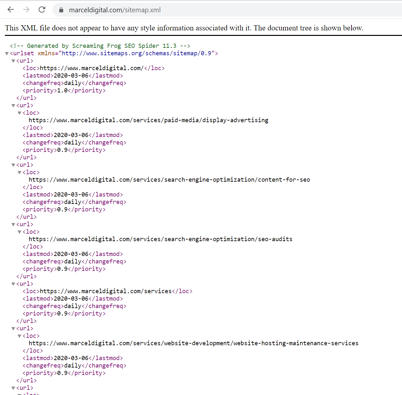The height and width of the screenshot is (395, 402).
Task: Collapse loc element of seo-audits entry
Action: tap(20, 232)
